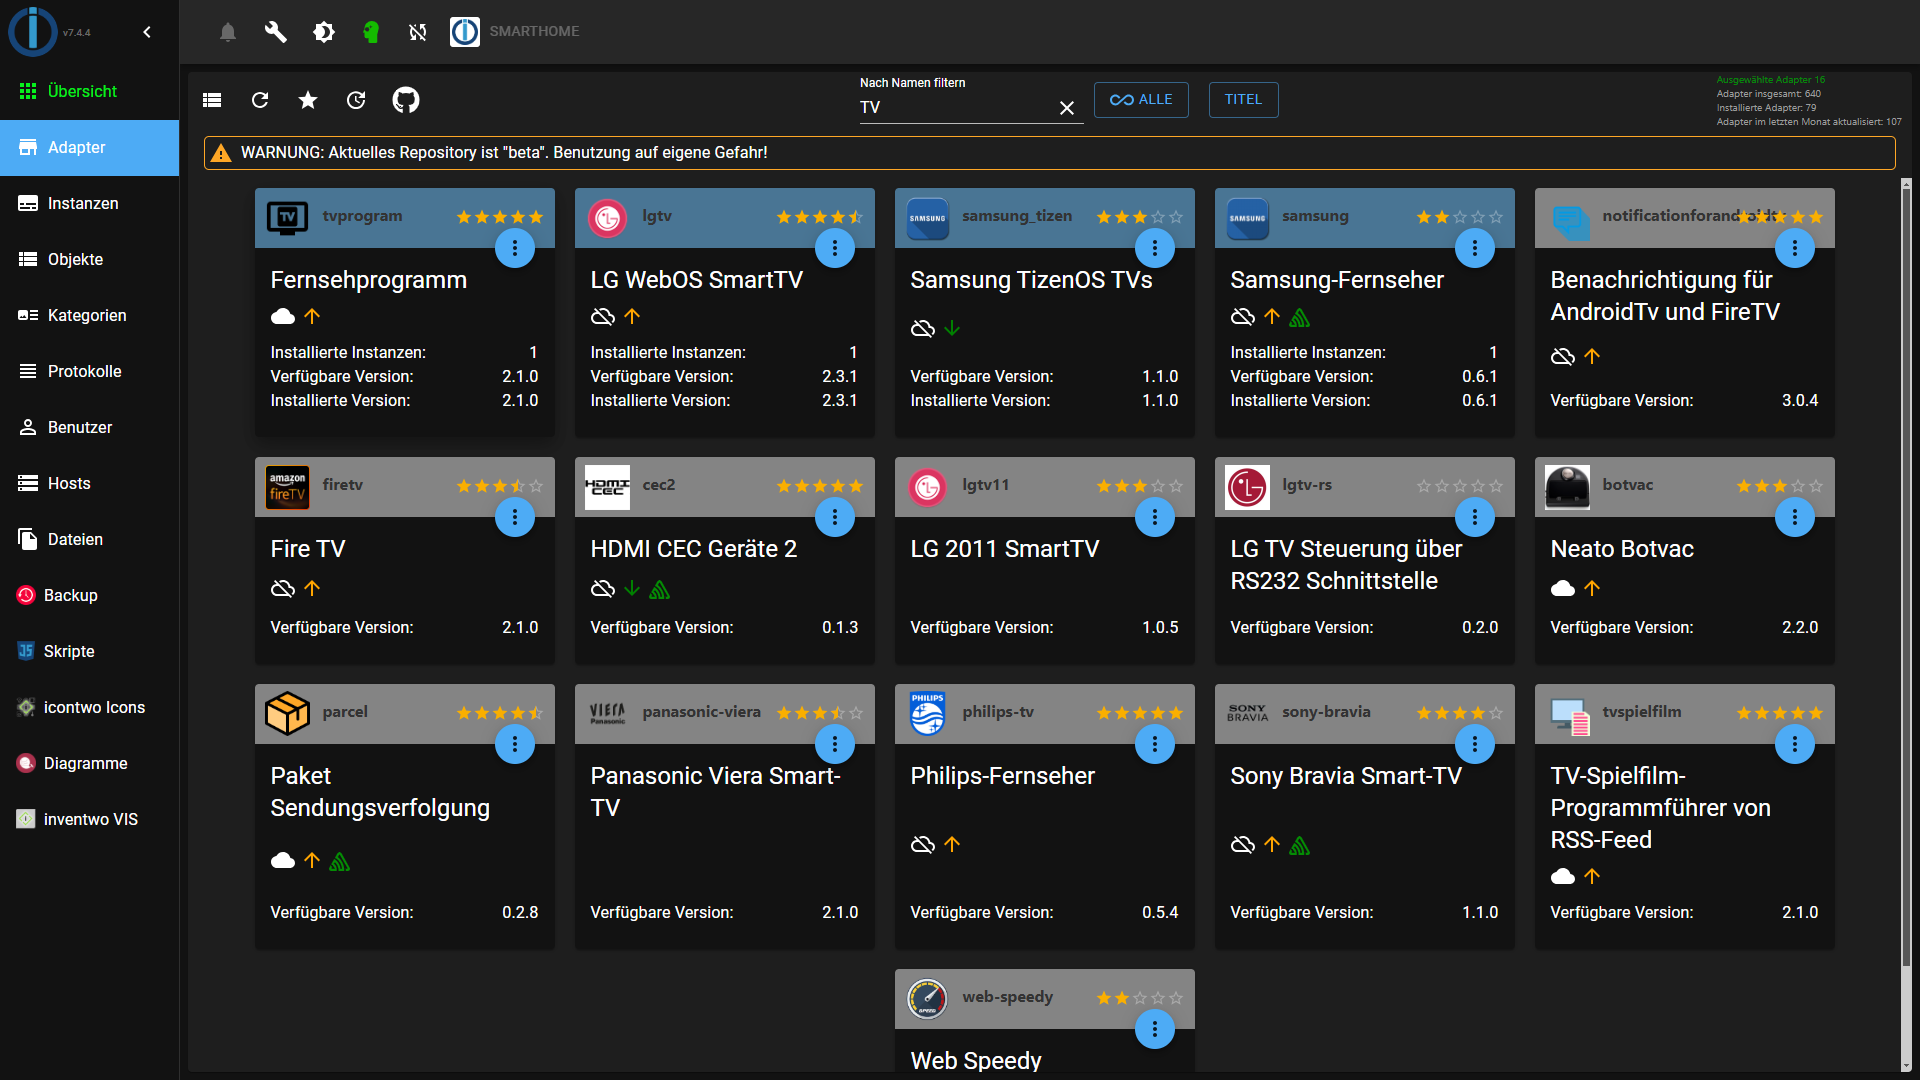This screenshot has height=1080, width=1920.
Task: Open options menu on web-speedy card
Action: (x=1155, y=1029)
